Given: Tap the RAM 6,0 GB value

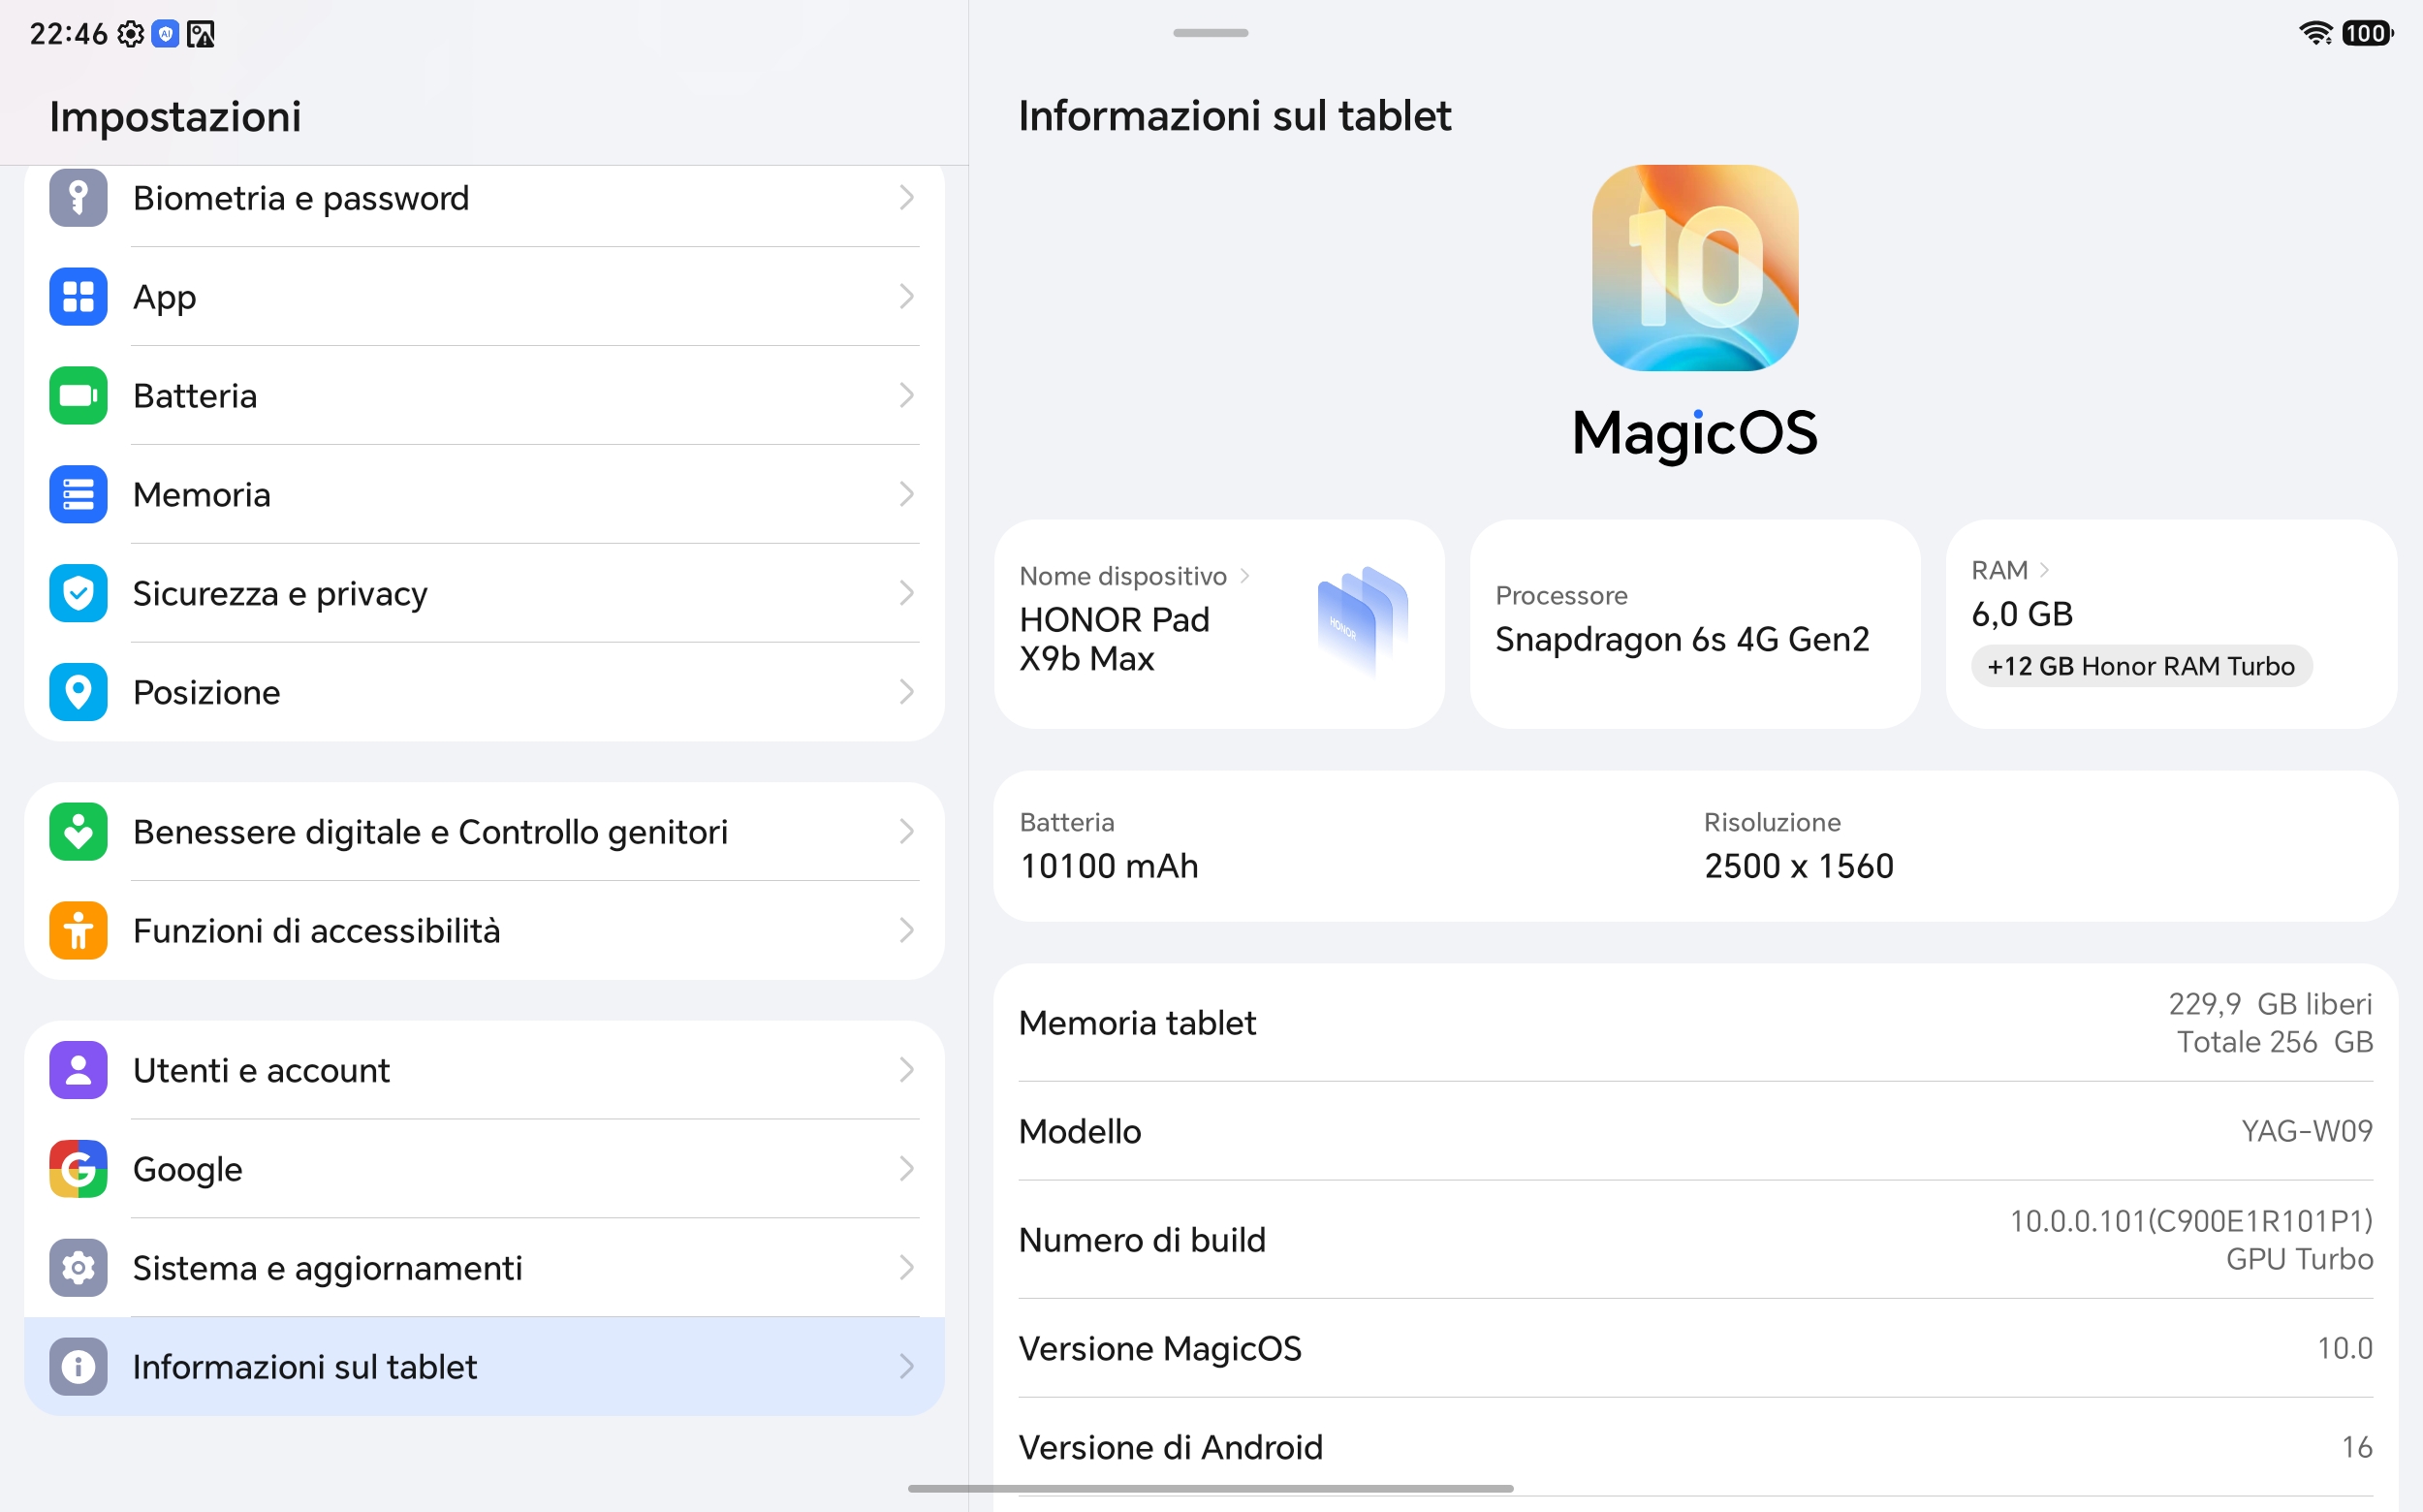Looking at the screenshot, I should 2022,614.
